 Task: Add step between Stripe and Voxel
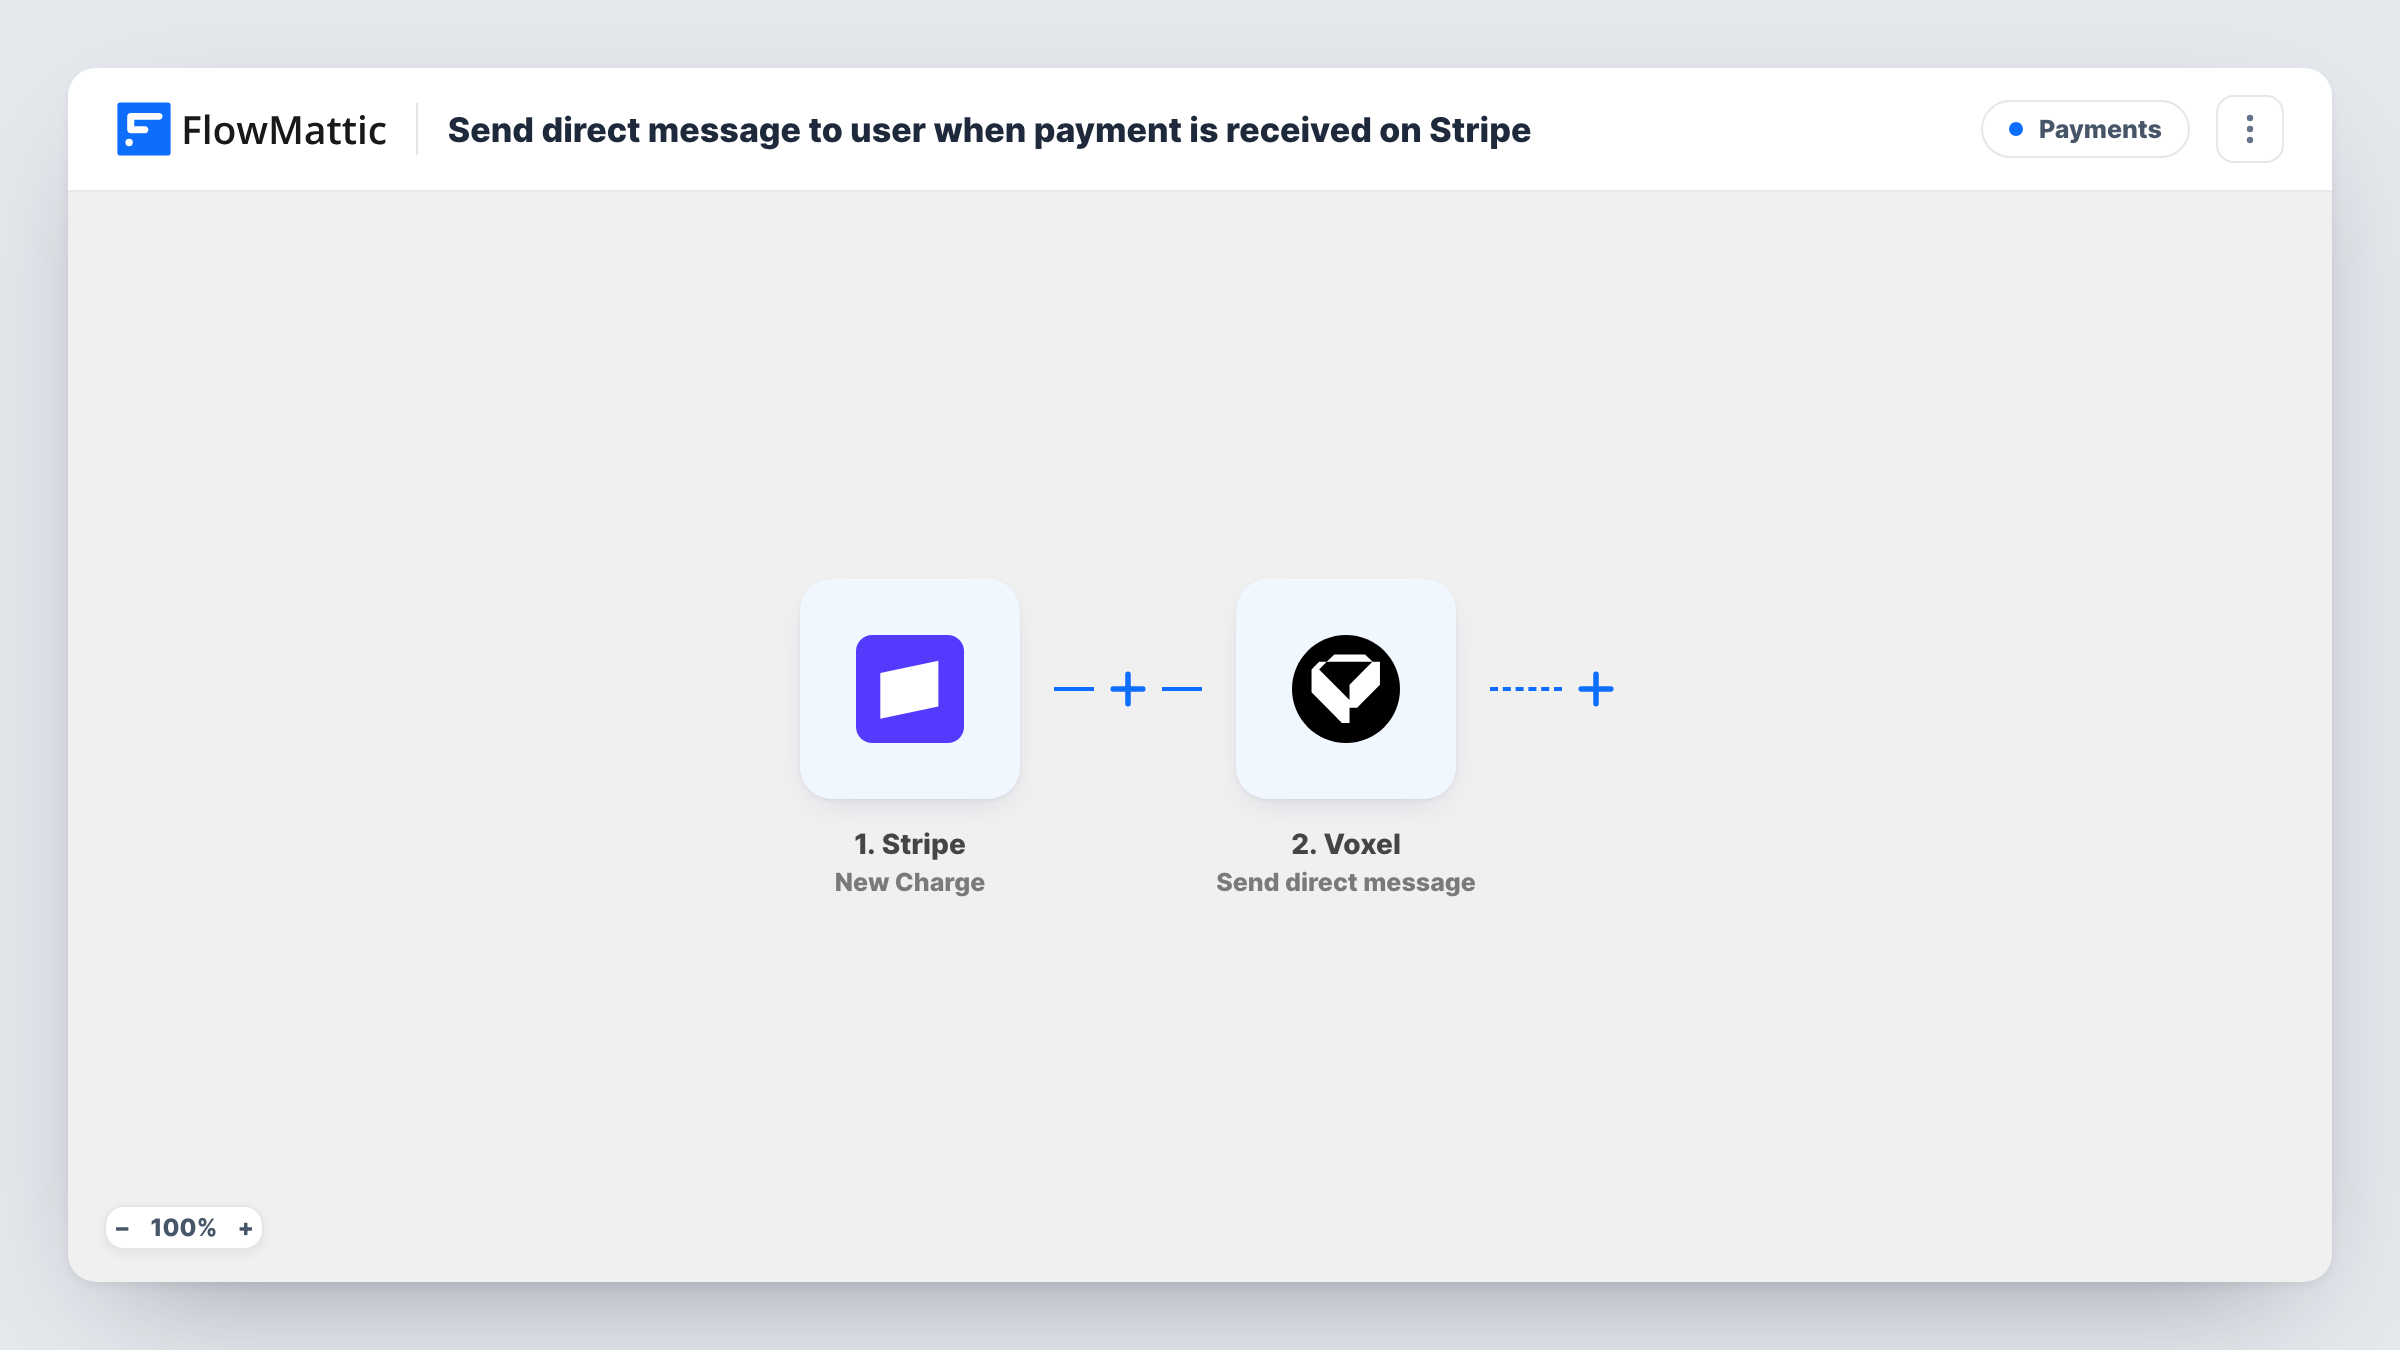click(x=1128, y=689)
